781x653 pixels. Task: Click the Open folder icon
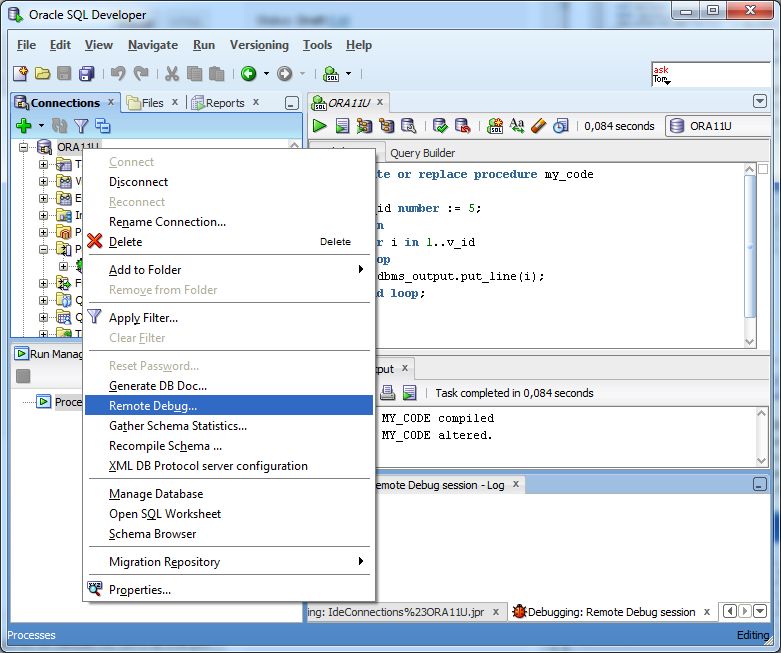click(42, 74)
